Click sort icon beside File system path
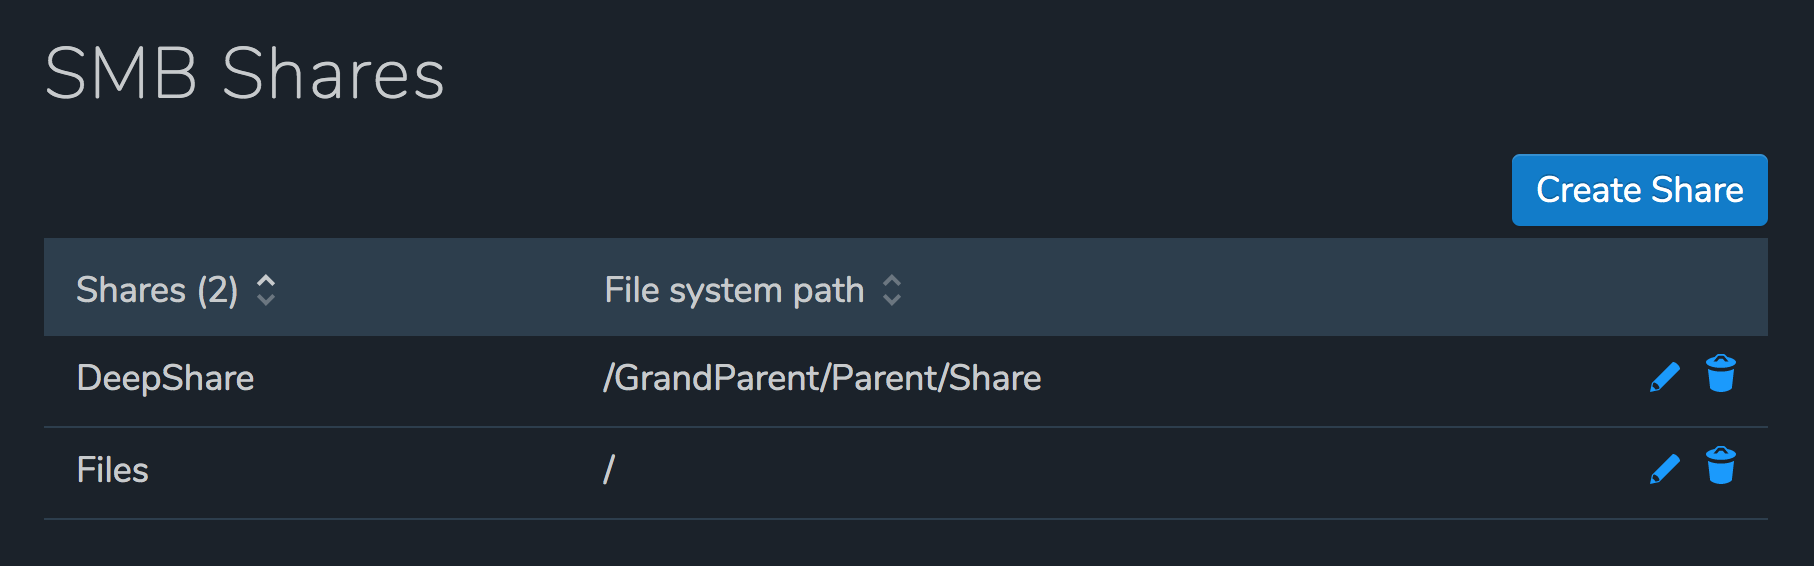The width and height of the screenshot is (1814, 566). [892, 290]
